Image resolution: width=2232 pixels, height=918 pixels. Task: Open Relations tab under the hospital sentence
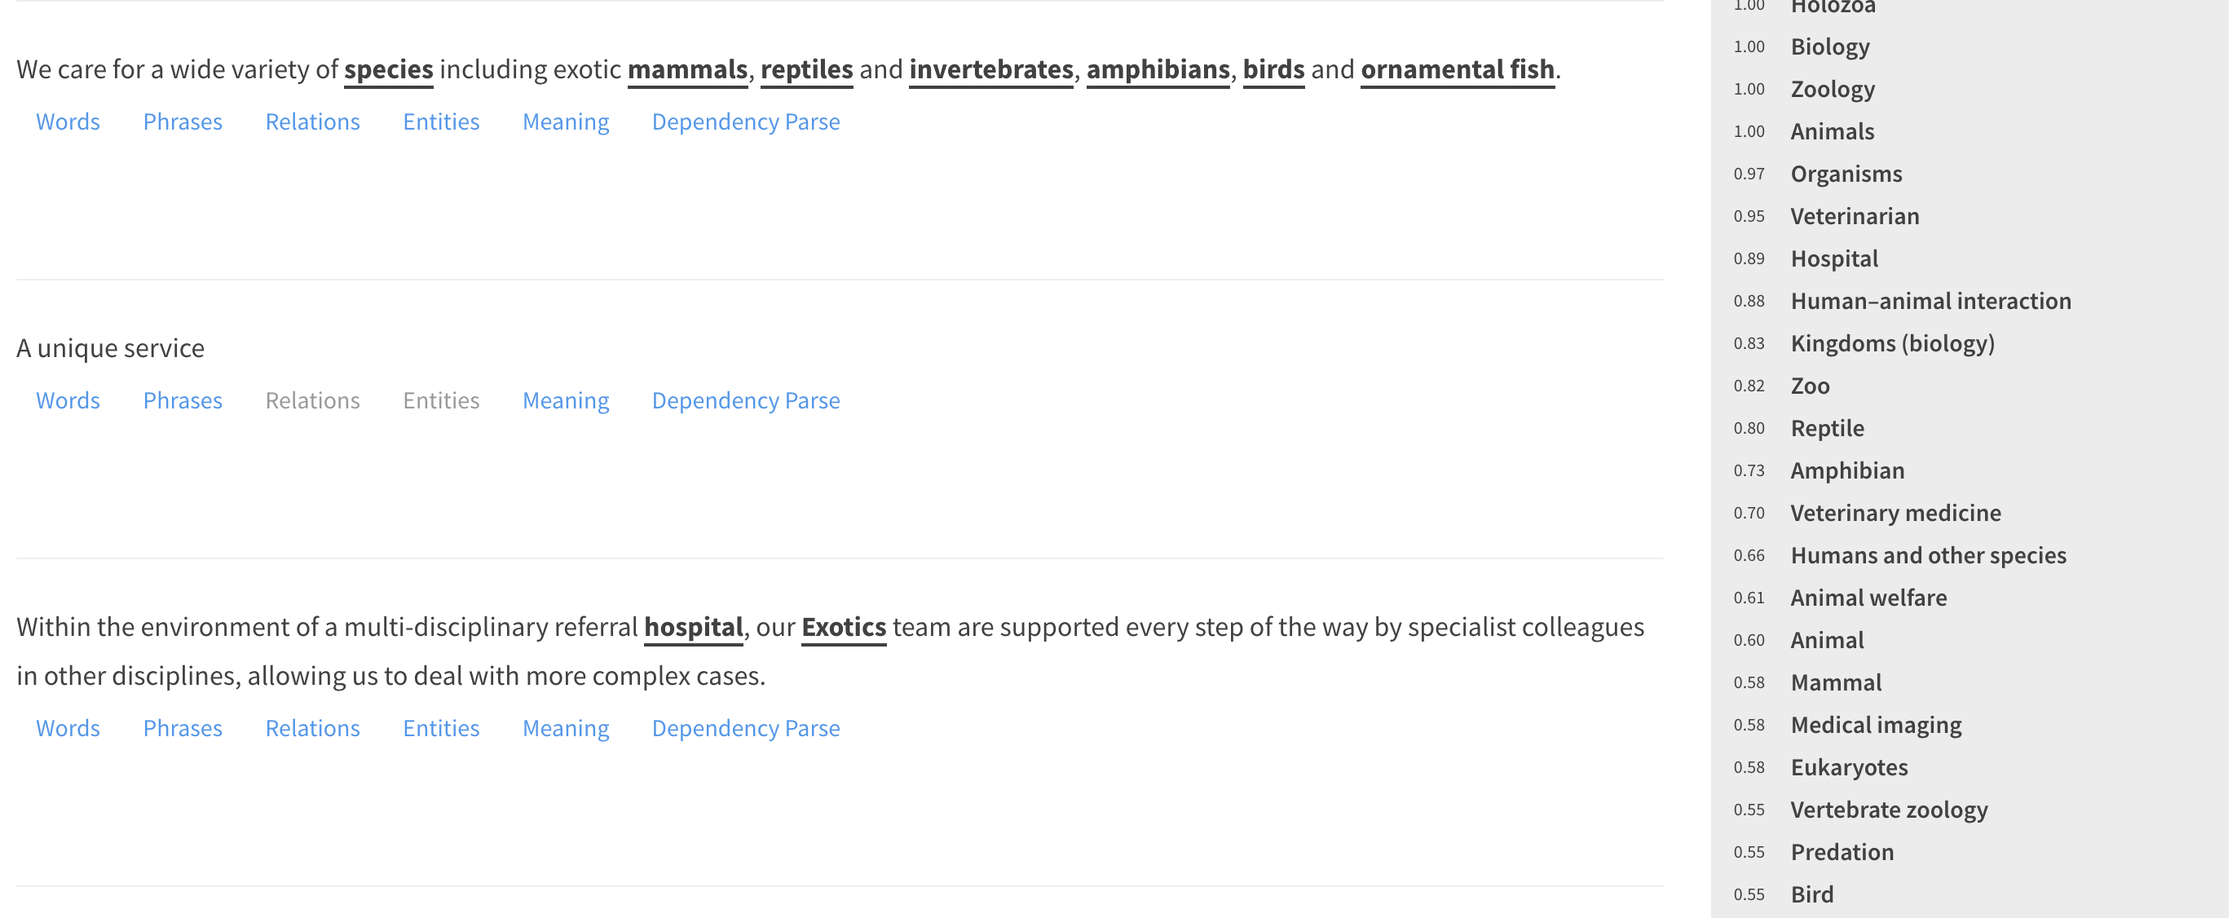point(312,729)
